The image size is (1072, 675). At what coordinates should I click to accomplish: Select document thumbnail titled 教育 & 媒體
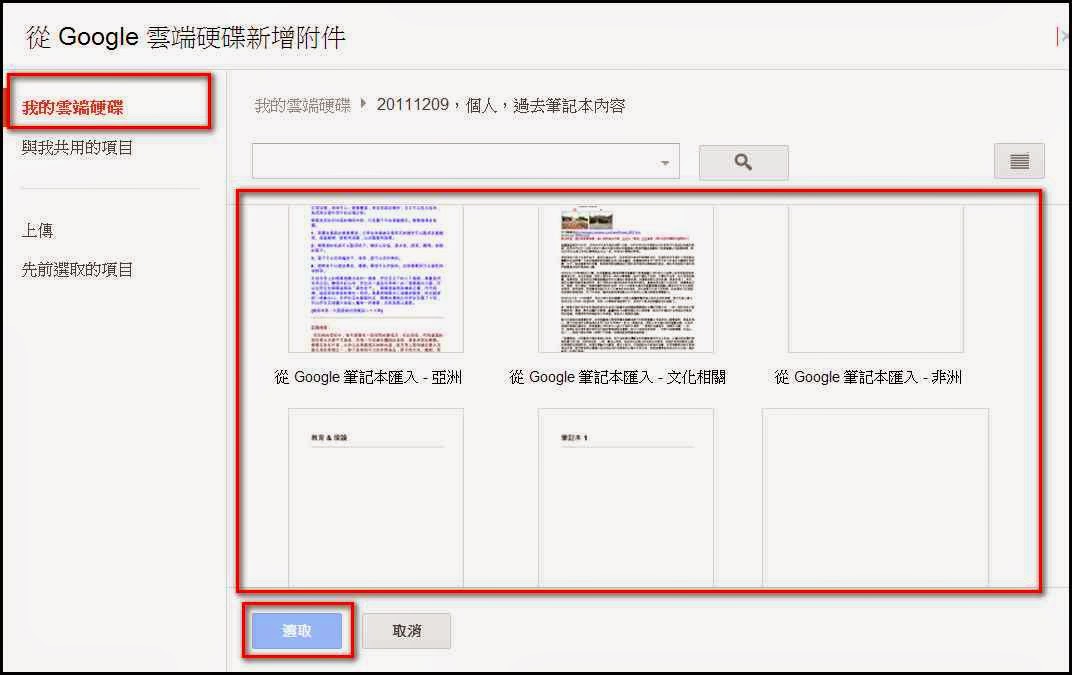point(375,497)
